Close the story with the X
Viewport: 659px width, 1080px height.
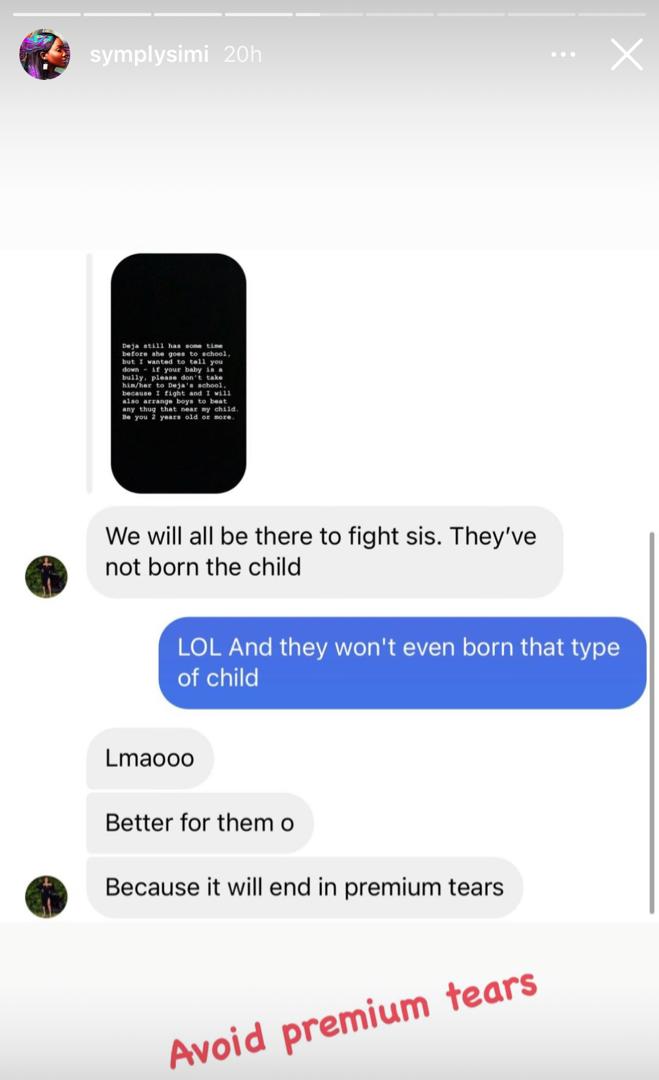(x=627, y=54)
